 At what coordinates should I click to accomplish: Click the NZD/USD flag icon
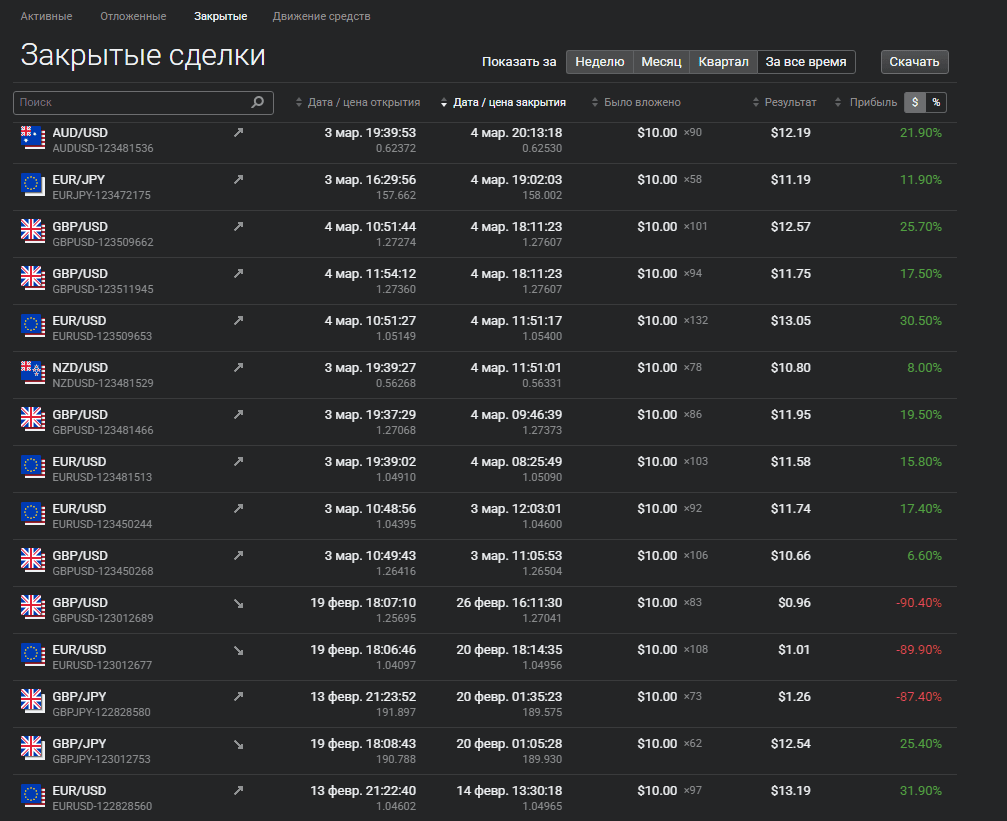[33, 373]
